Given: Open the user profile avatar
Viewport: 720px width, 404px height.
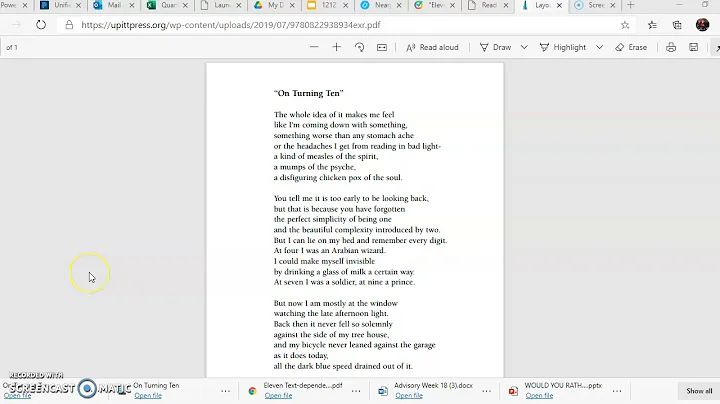Looking at the screenshot, I should coord(702,25).
